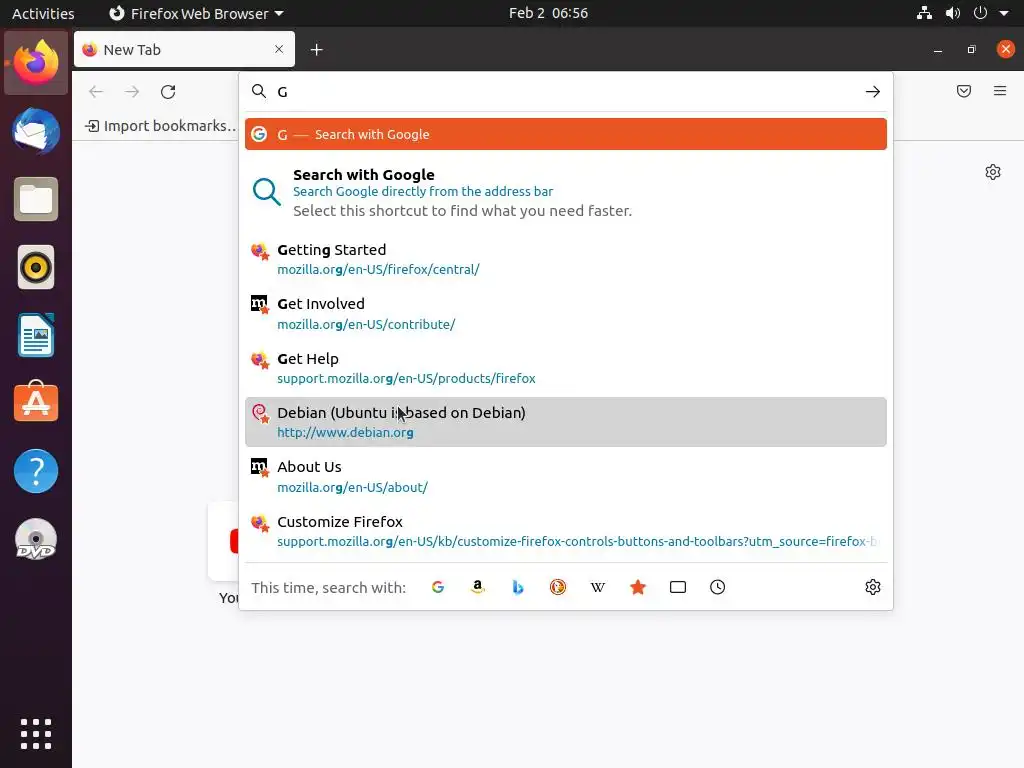Click the back navigation arrow

click(96, 91)
